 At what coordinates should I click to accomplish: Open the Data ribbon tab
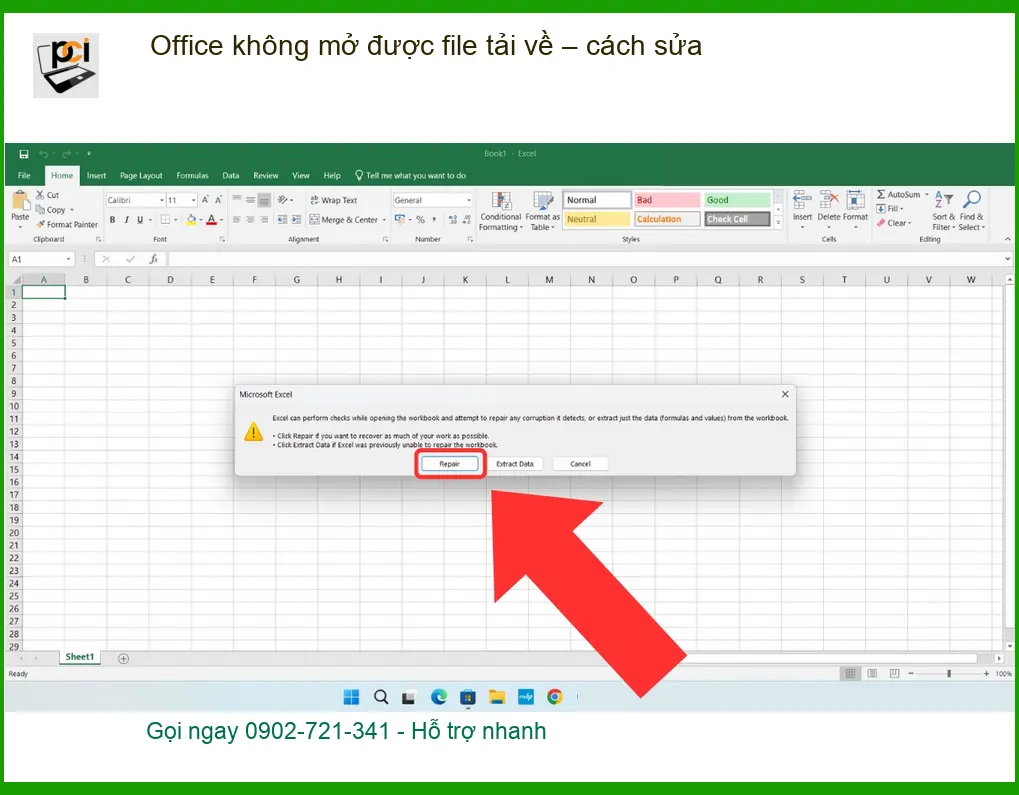(x=231, y=176)
